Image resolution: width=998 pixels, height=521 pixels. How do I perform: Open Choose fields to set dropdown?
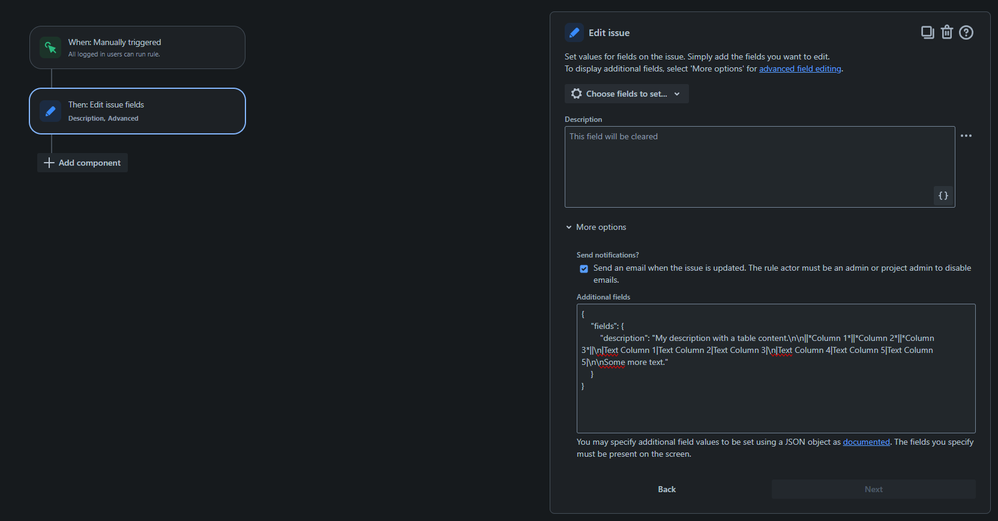626,94
